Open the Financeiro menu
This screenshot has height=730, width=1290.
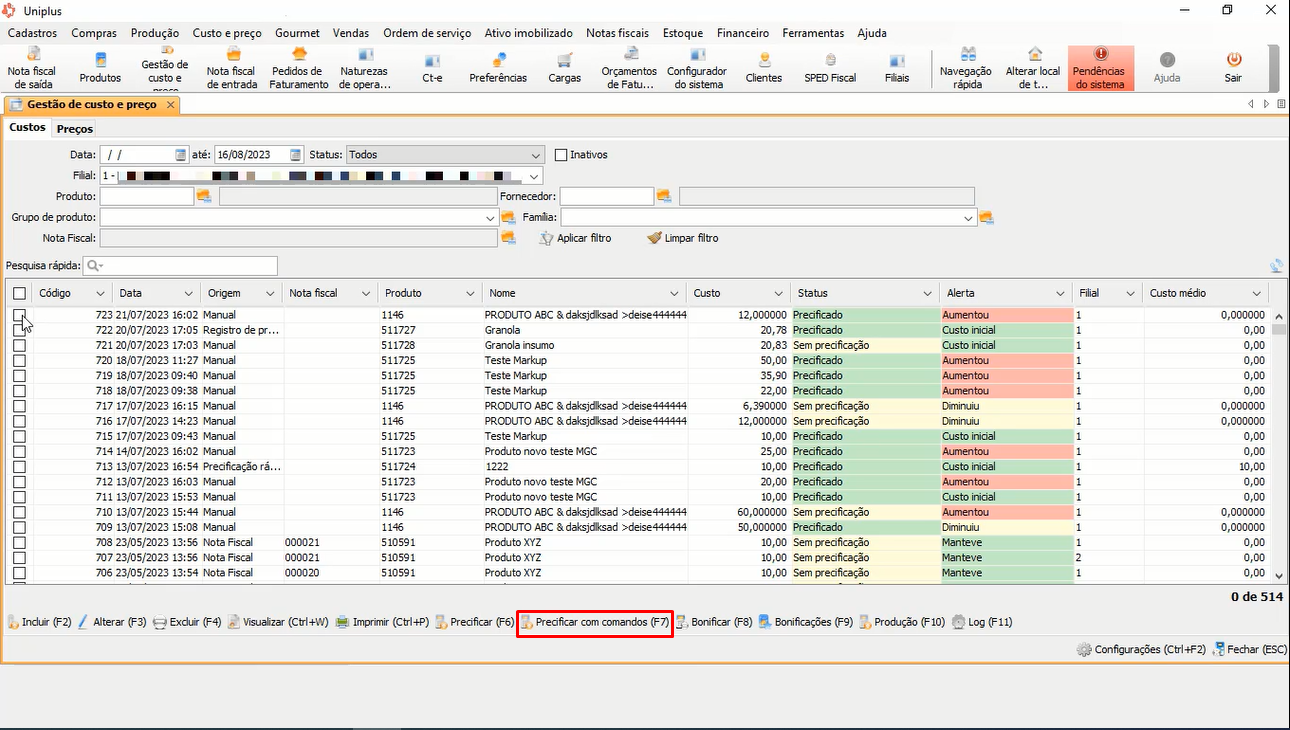[x=742, y=33]
